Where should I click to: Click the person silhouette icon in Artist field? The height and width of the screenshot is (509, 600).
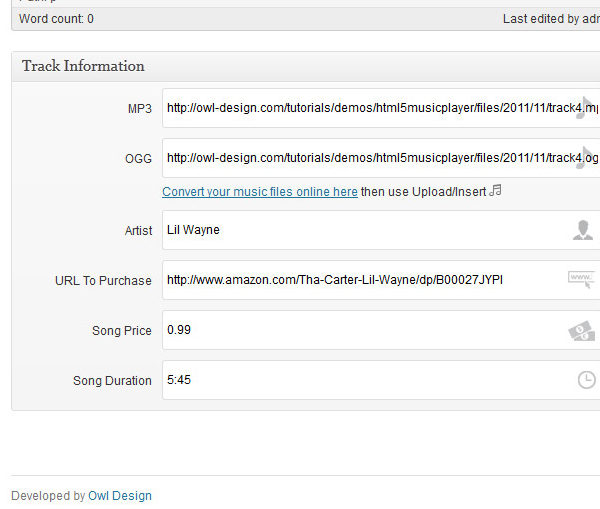[x=583, y=230]
